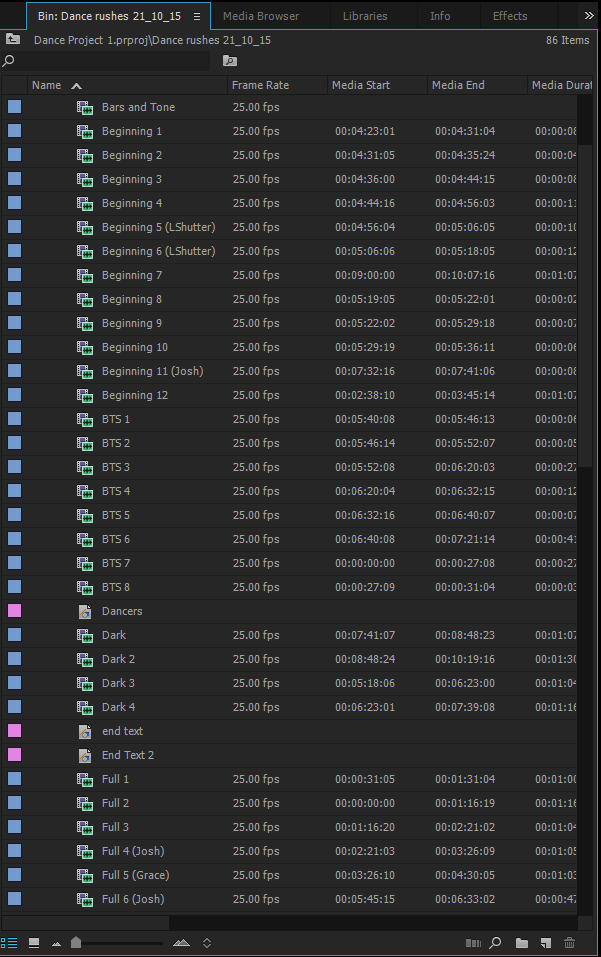Switch to Icon View button

tap(34, 943)
